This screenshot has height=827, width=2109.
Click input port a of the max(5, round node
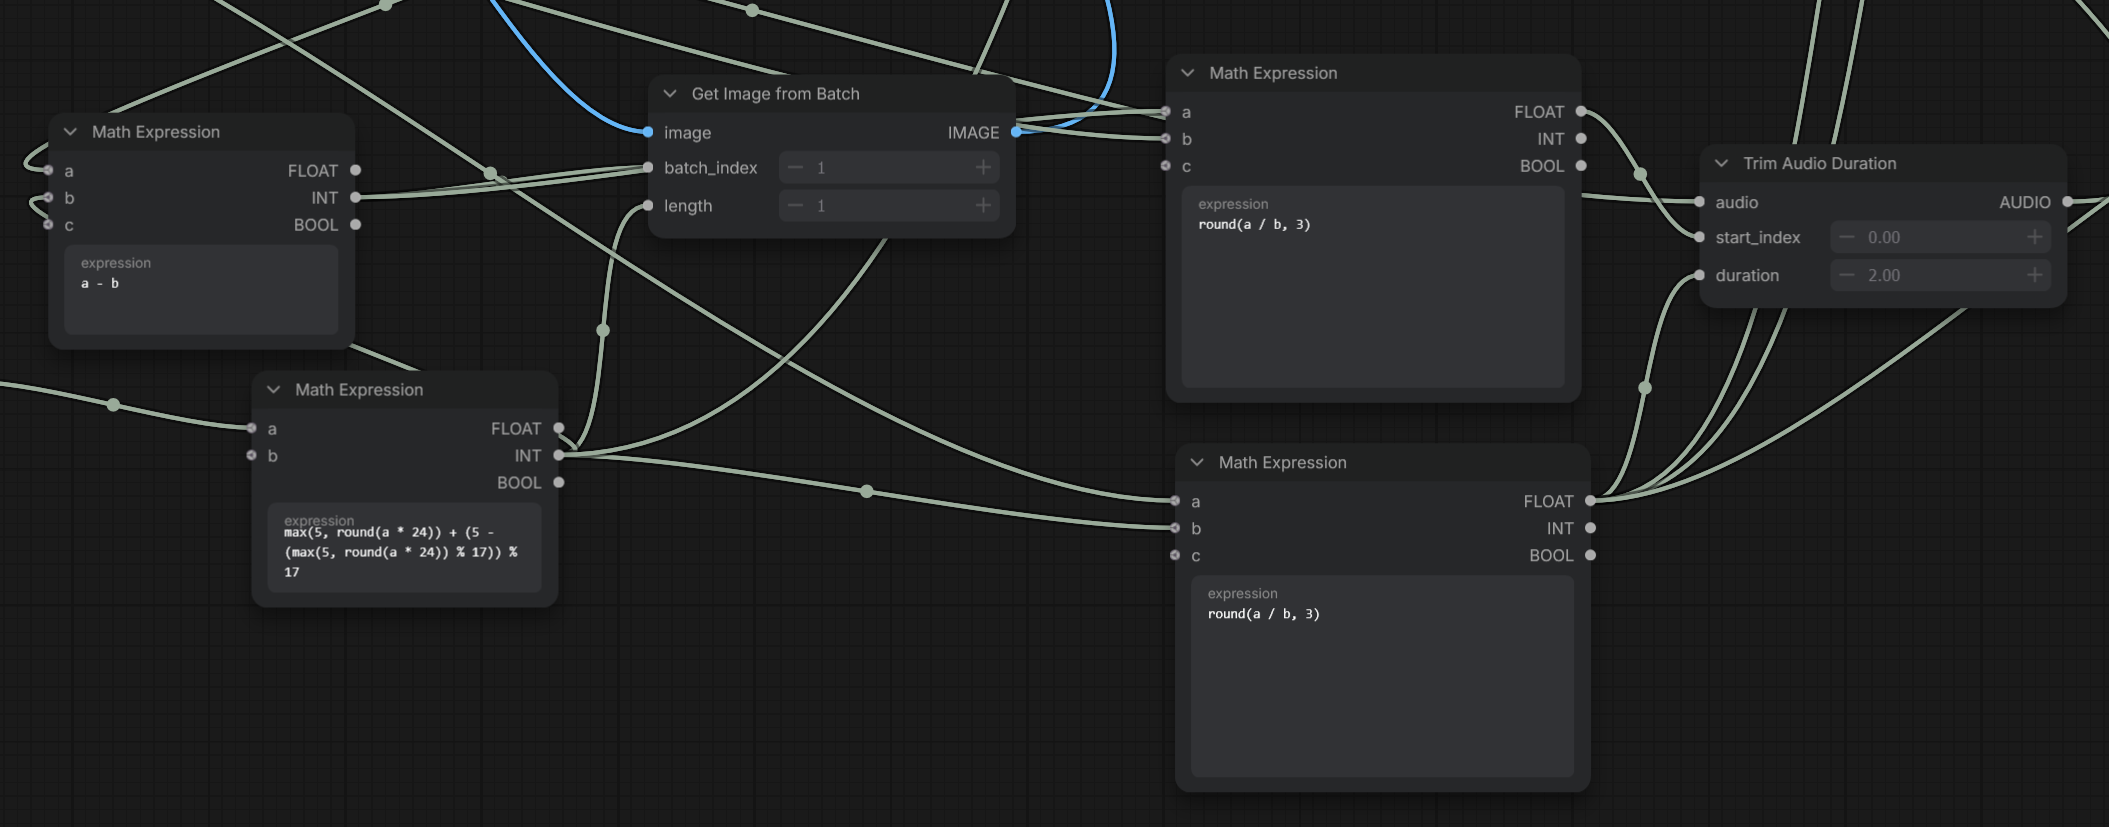(x=251, y=428)
